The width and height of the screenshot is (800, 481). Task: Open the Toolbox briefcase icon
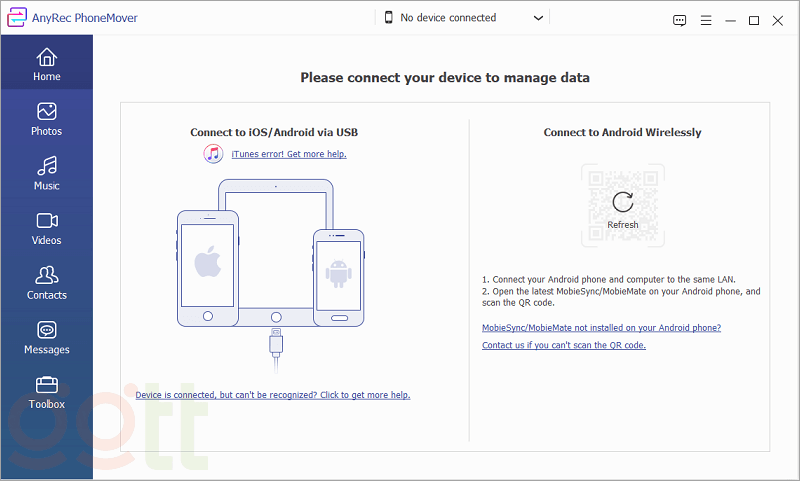coord(46,385)
